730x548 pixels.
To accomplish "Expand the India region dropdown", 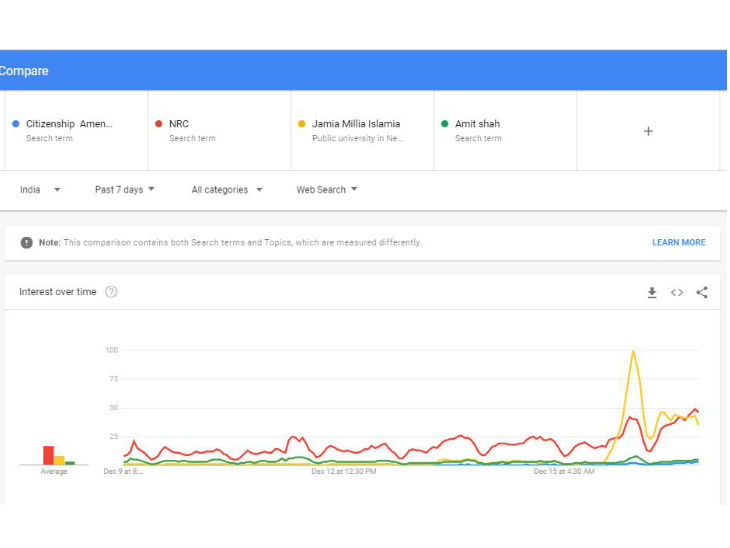I will [40, 190].
